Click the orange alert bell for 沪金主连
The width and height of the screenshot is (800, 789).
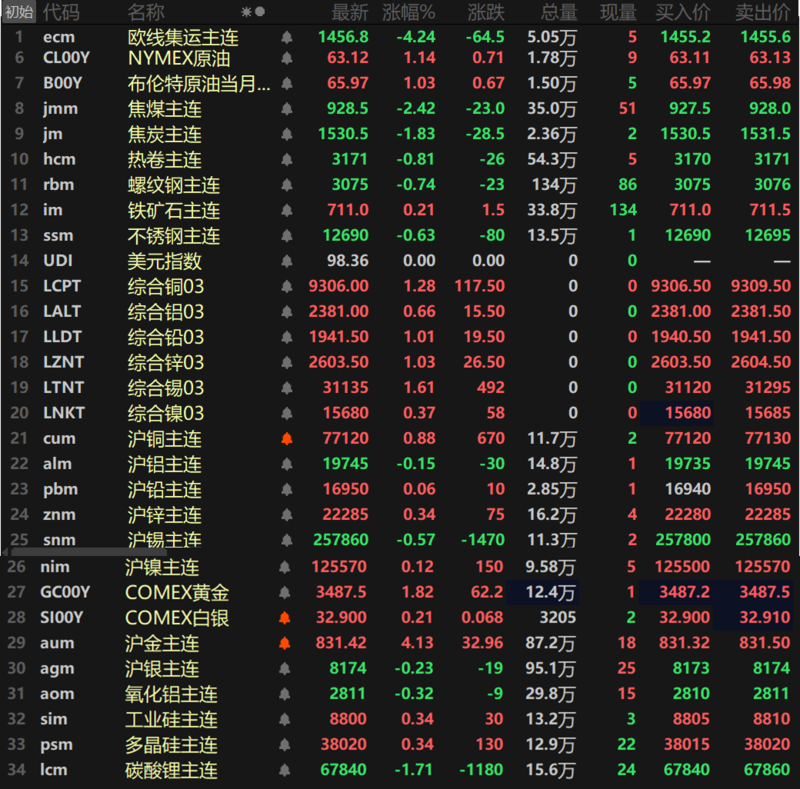tap(287, 643)
